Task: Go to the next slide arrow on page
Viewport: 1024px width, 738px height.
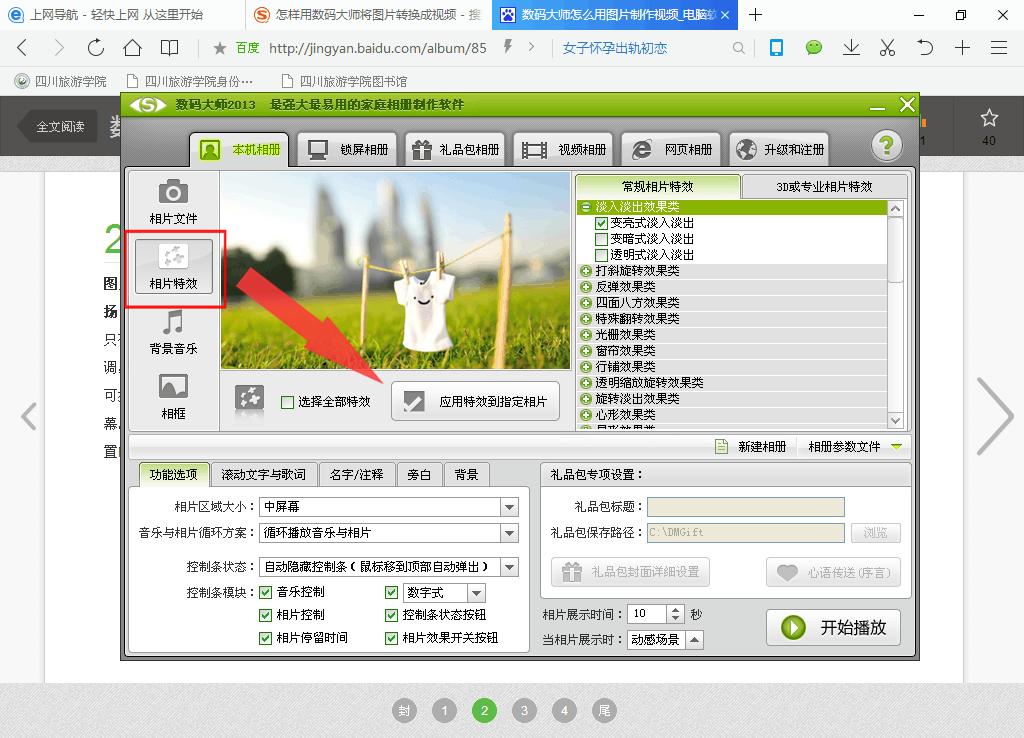Action: 994,417
